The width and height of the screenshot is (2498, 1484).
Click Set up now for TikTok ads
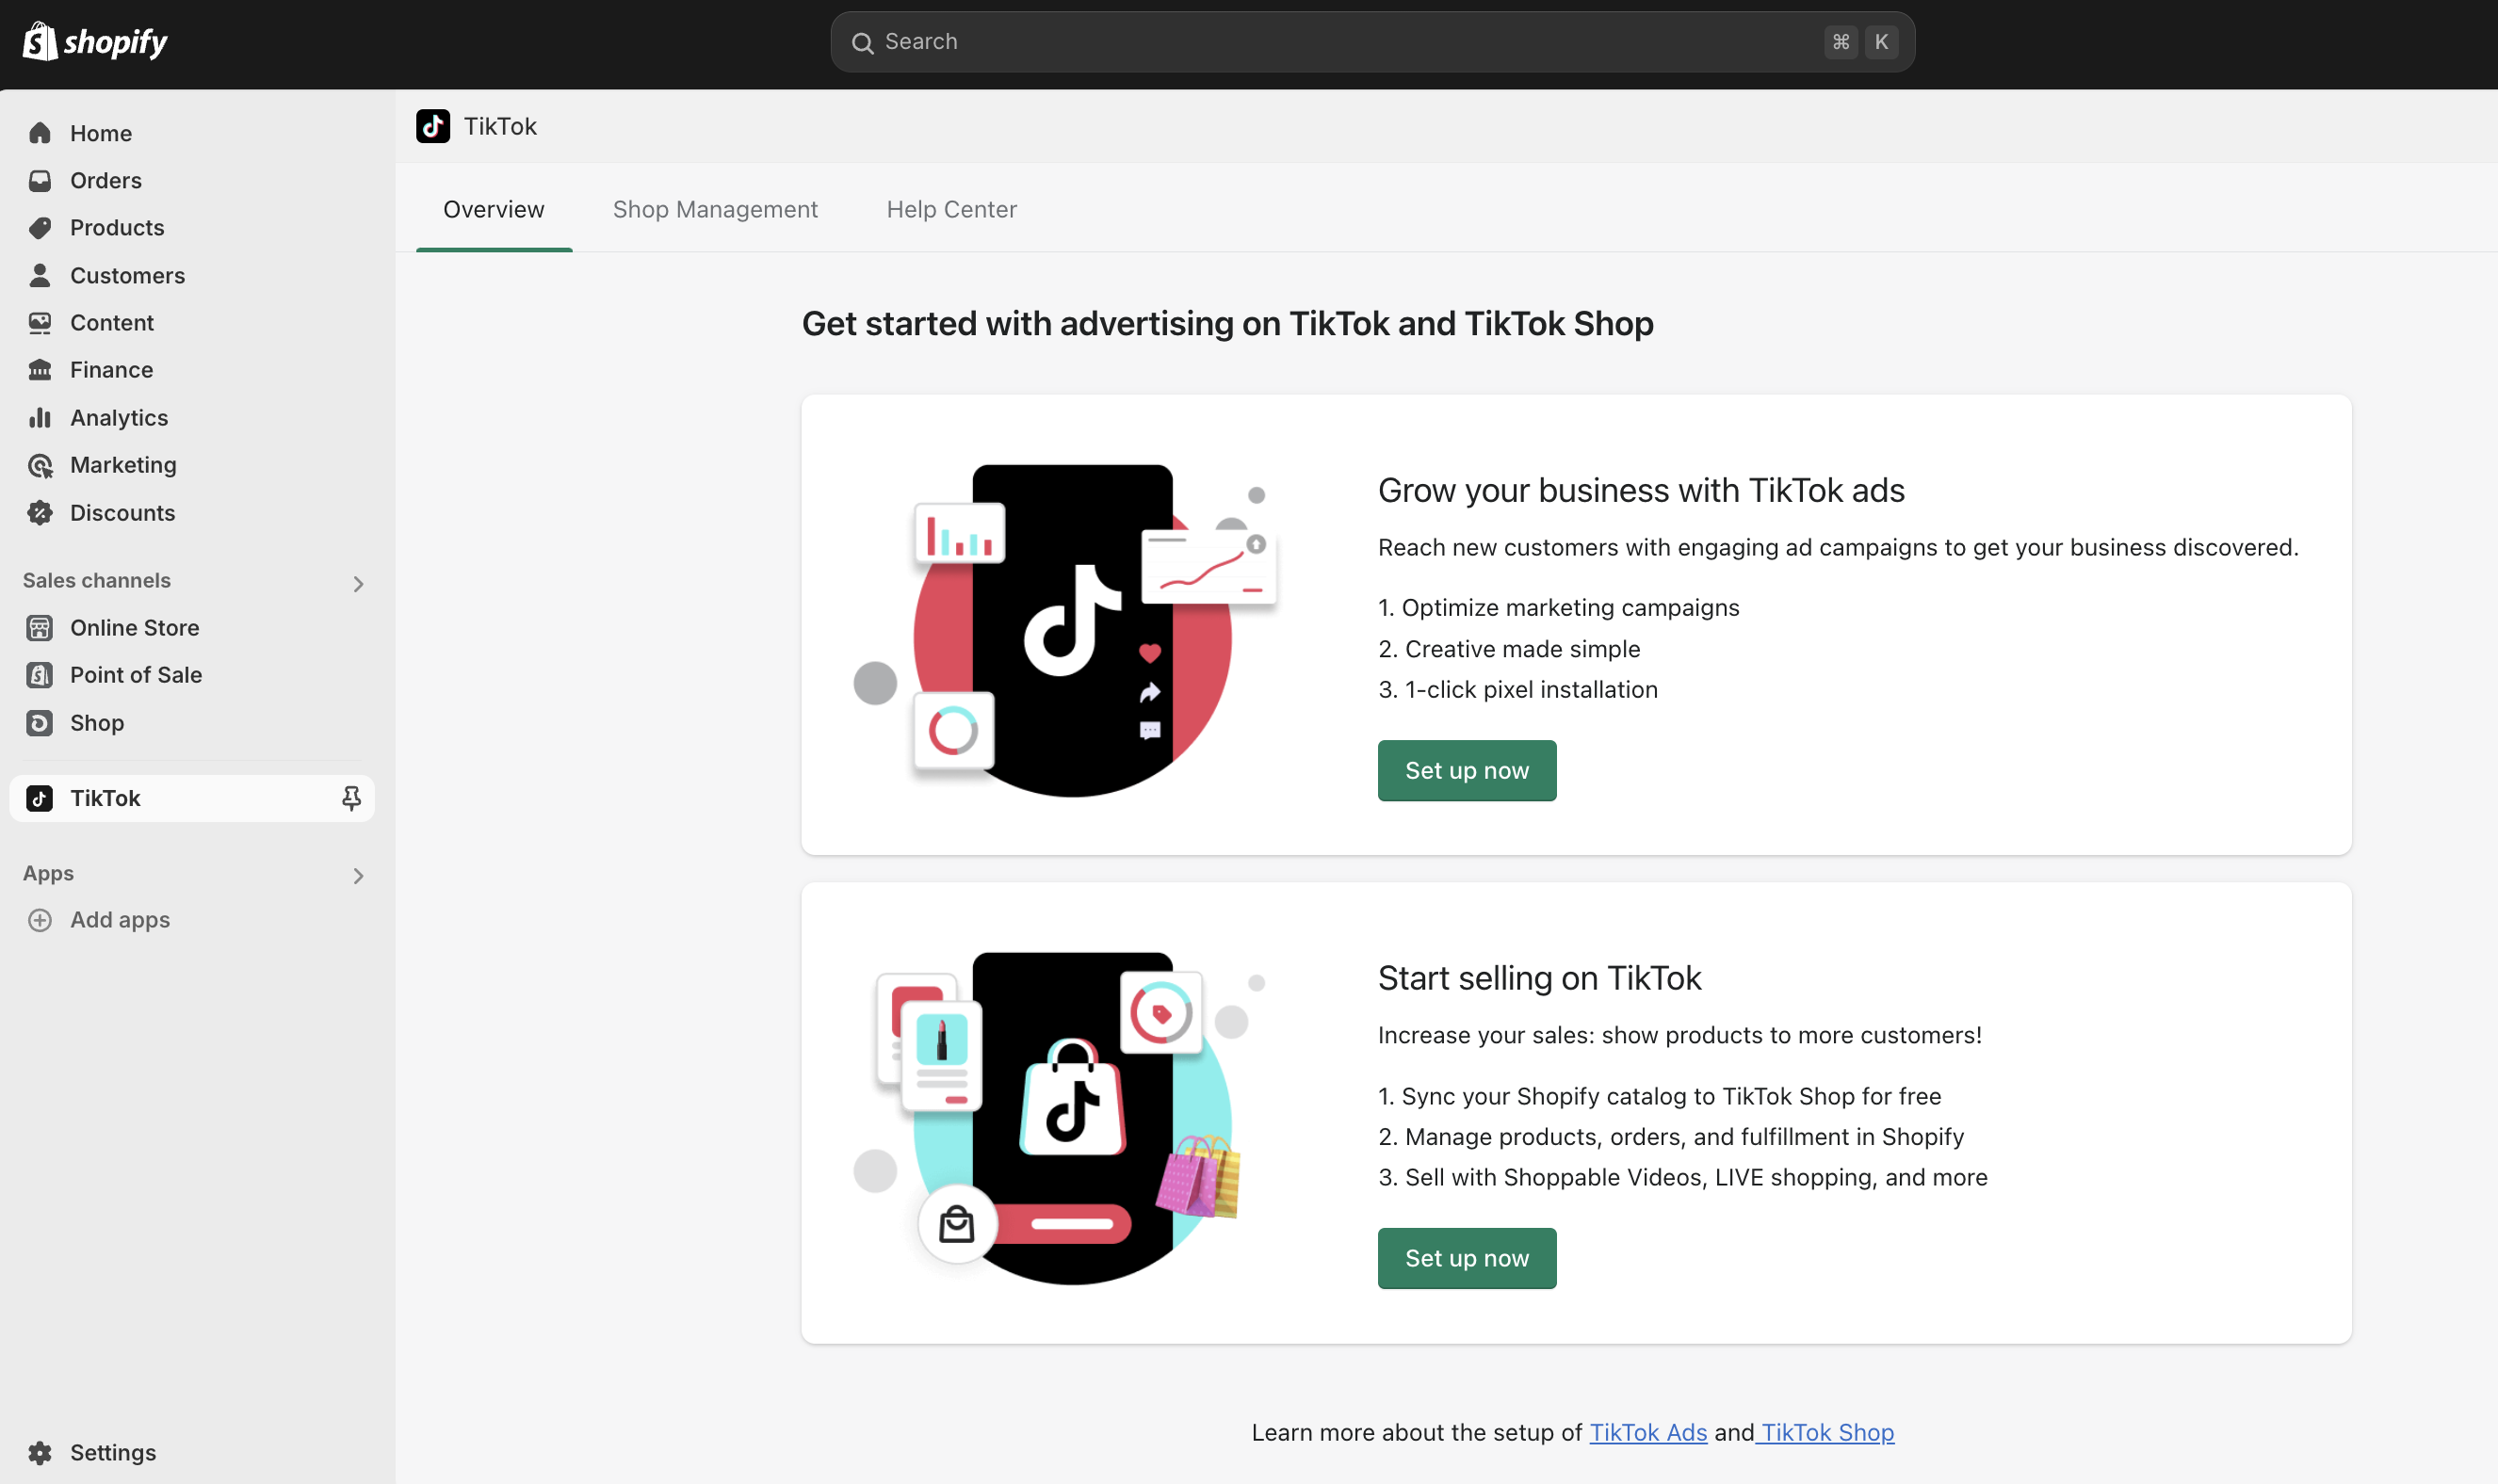[1467, 771]
